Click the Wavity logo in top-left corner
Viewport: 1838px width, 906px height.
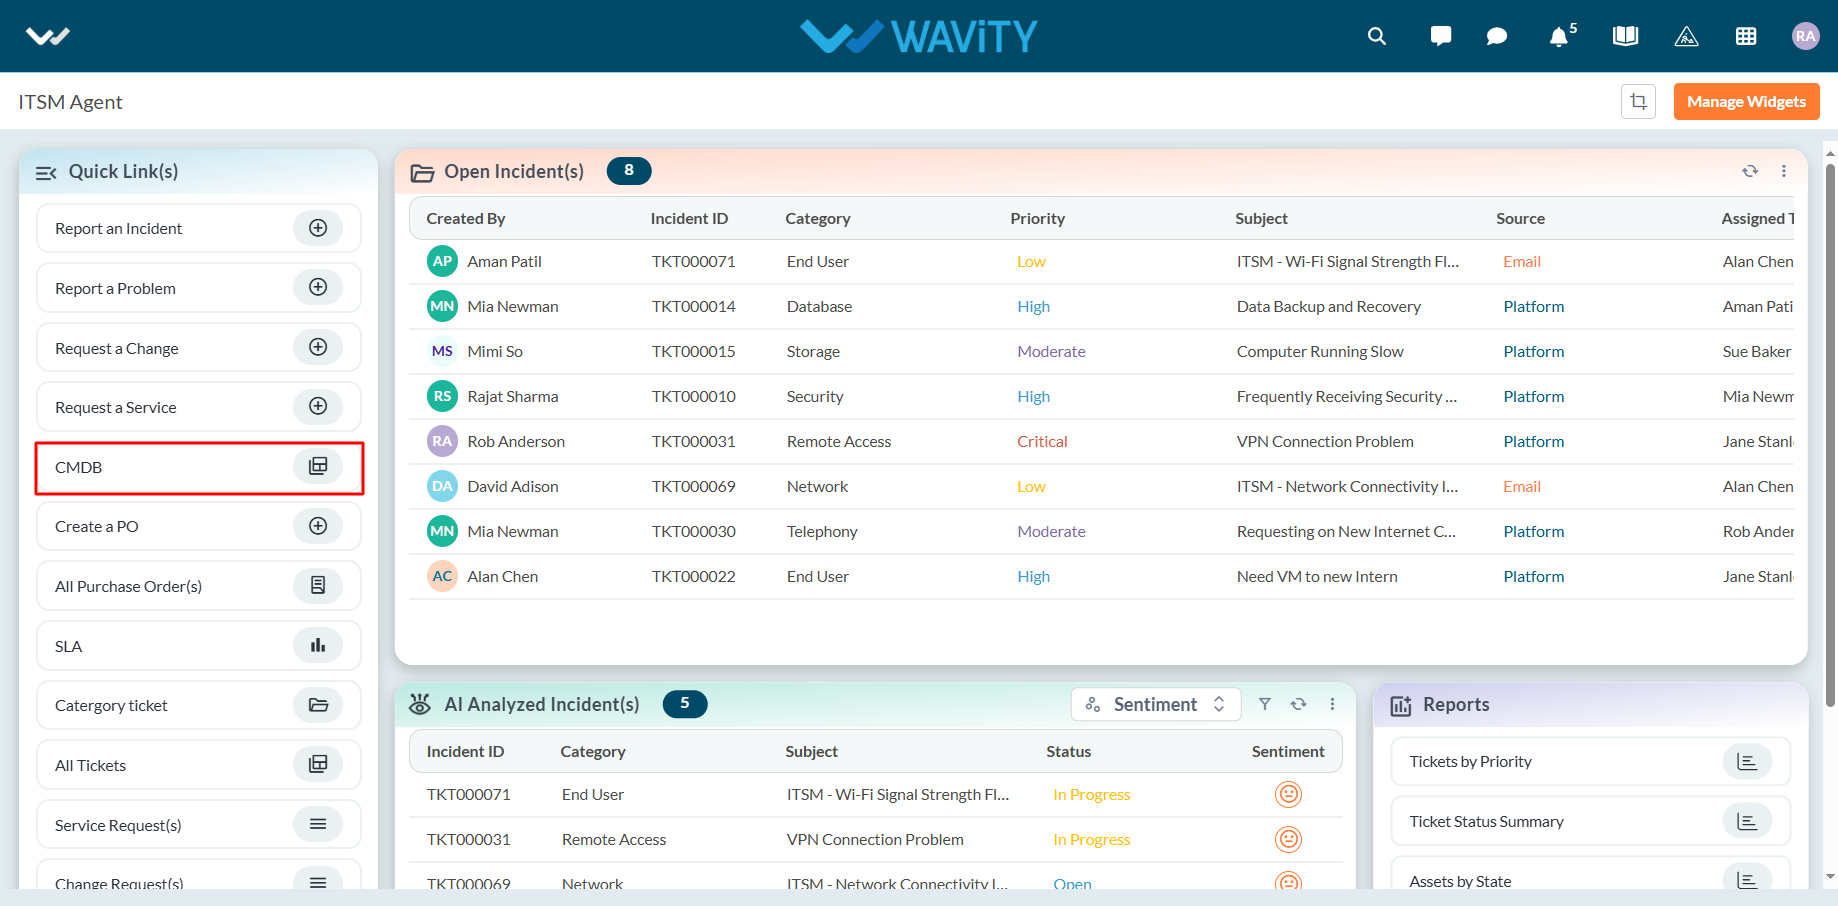(x=48, y=37)
